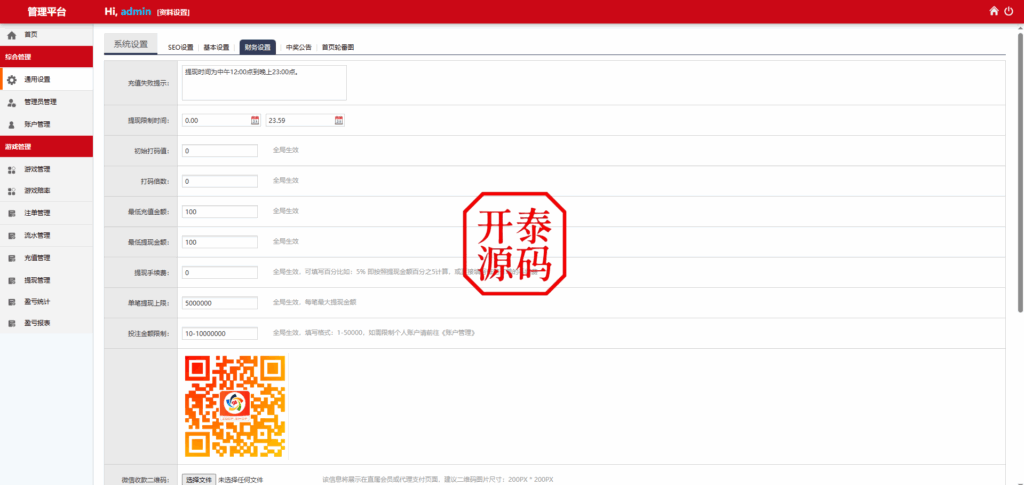Click the 充值失败提示 text area
Screen dimensions: 1024x485
click(x=264, y=83)
